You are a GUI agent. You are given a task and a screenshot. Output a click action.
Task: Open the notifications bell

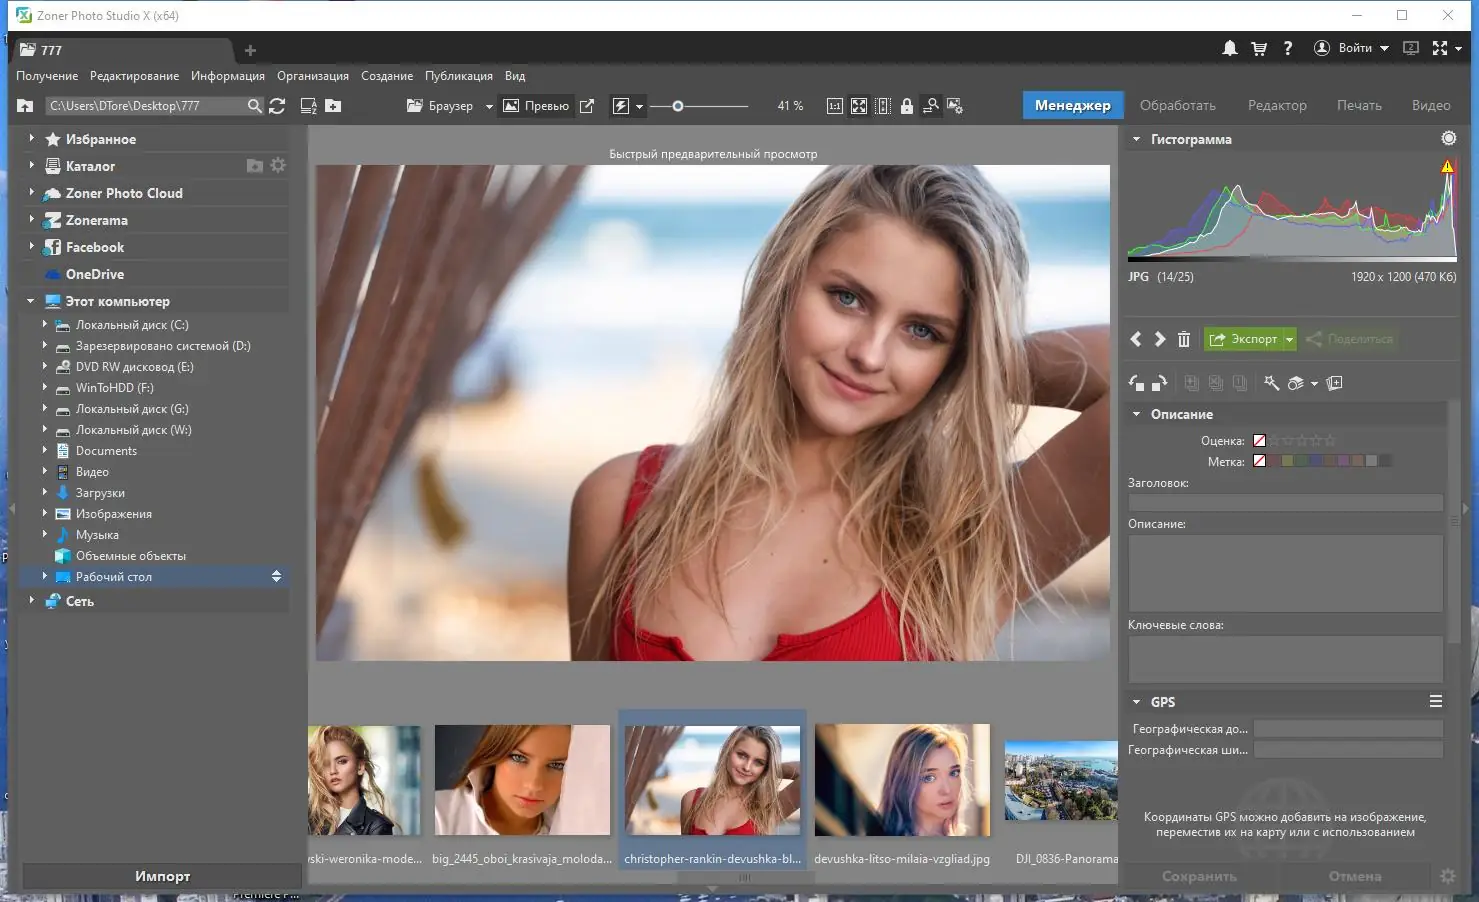click(x=1230, y=48)
